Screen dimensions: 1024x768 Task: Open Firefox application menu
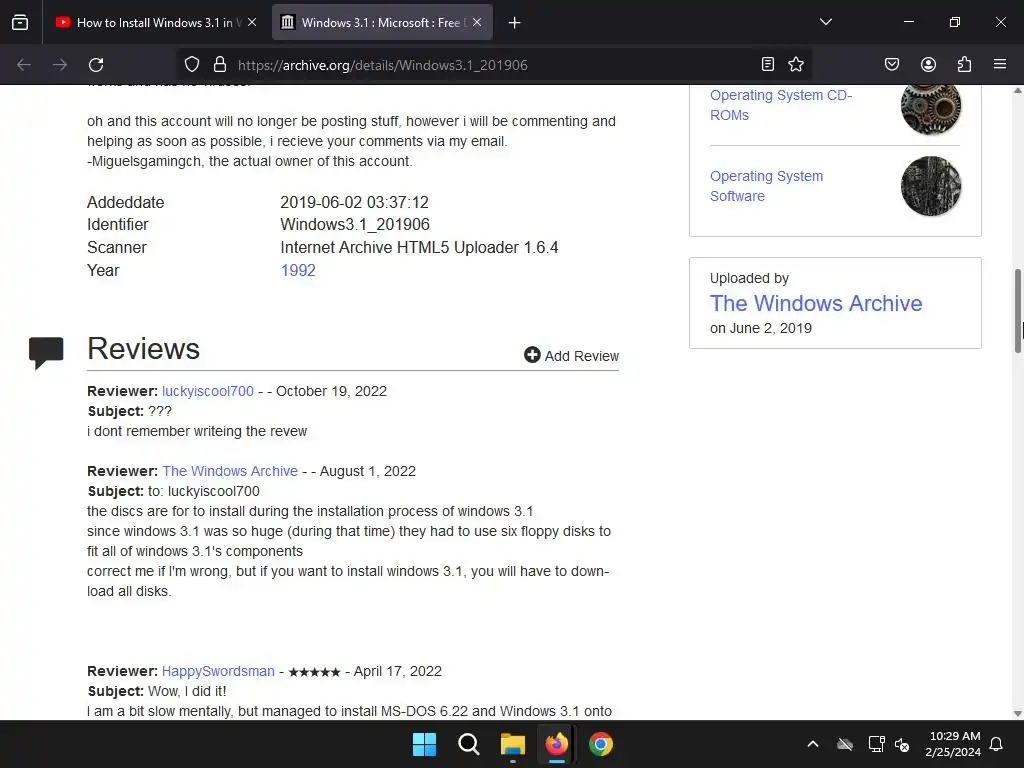point(1000,64)
